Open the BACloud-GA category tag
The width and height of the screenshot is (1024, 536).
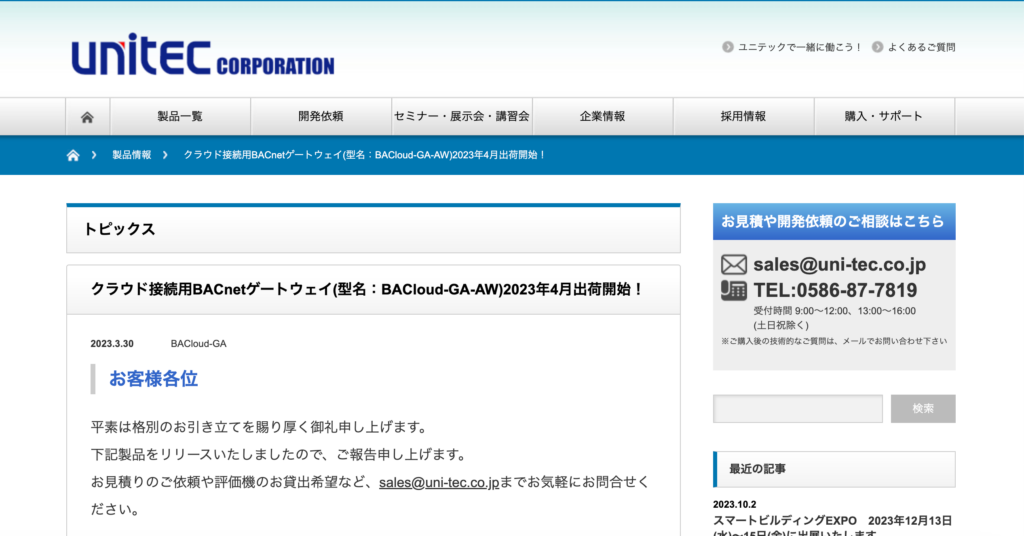(199, 343)
